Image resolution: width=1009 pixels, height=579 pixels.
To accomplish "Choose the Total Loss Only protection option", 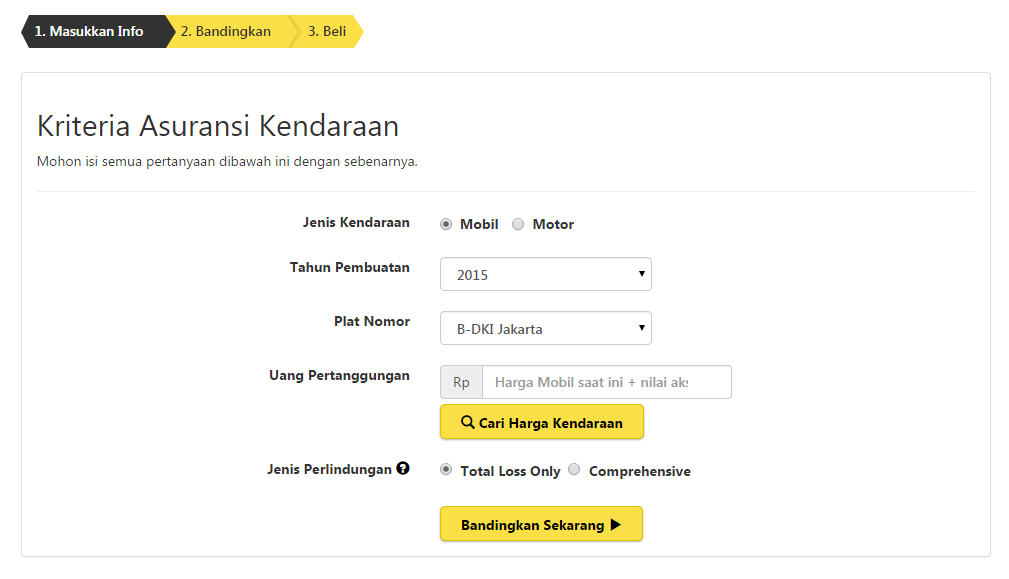I will pos(446,470).
